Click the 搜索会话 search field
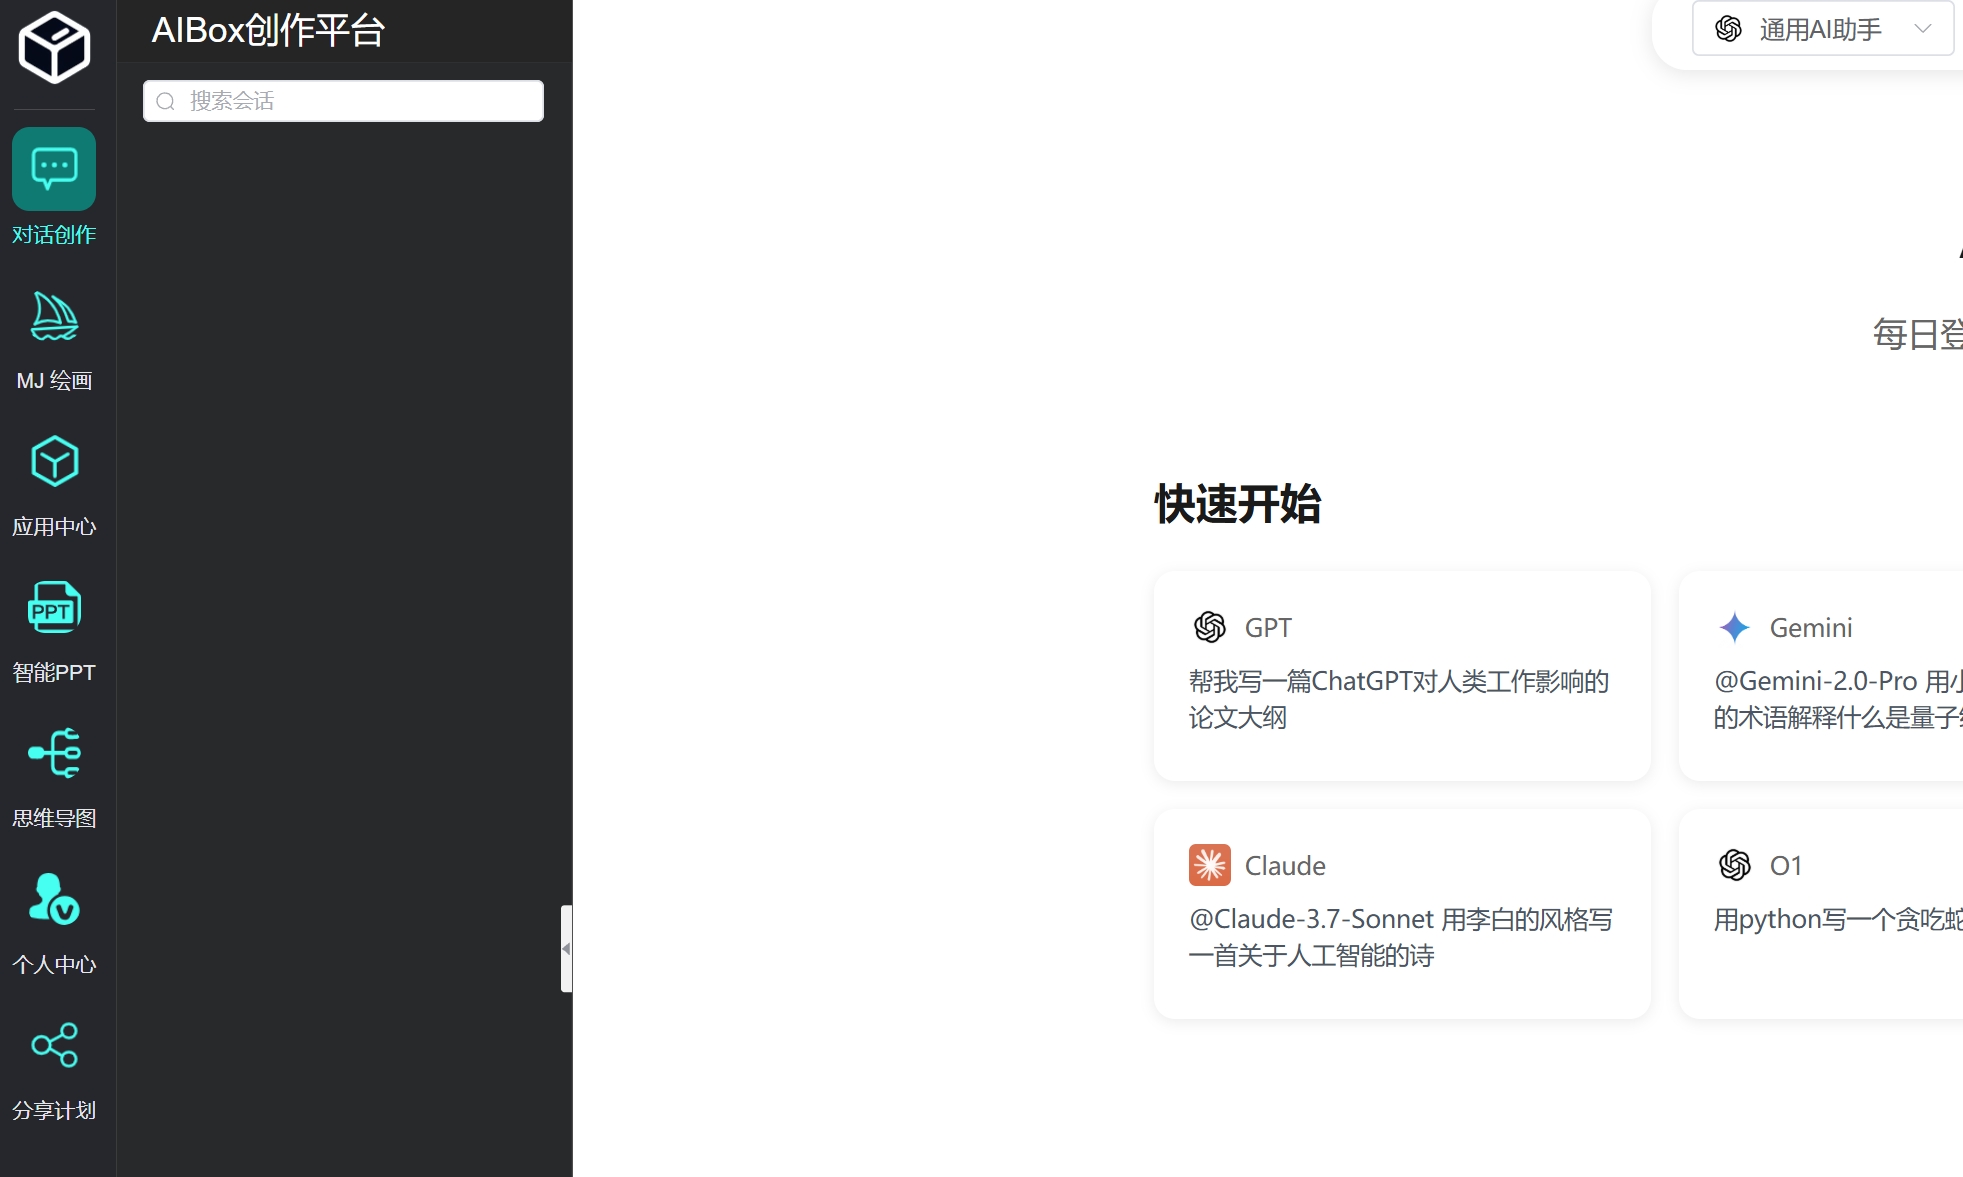The height and width of the screenshot is (1177, 1963). pyautogui.click(x=343, y=100)
